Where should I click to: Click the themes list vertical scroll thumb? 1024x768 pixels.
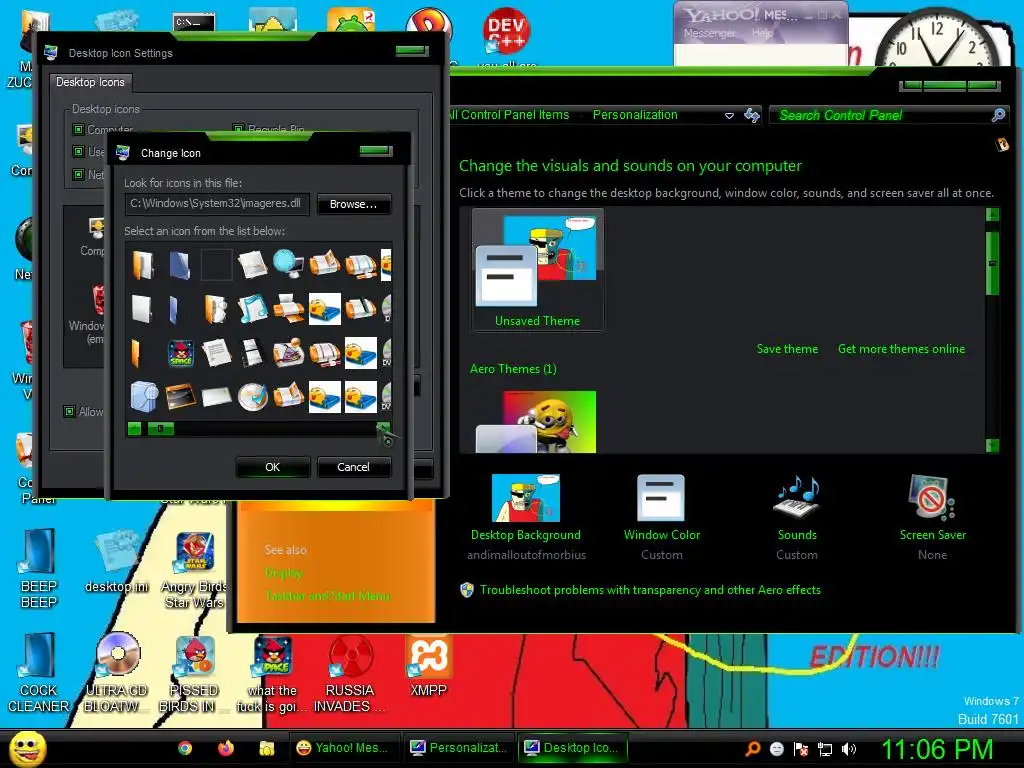[993, 263]
